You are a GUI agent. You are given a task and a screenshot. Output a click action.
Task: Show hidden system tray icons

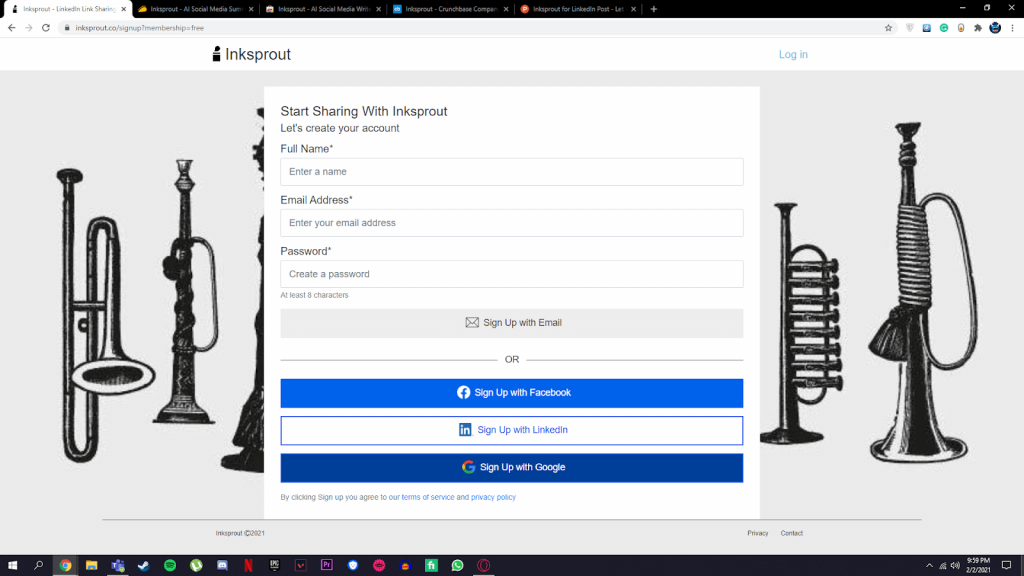(929, 566)
